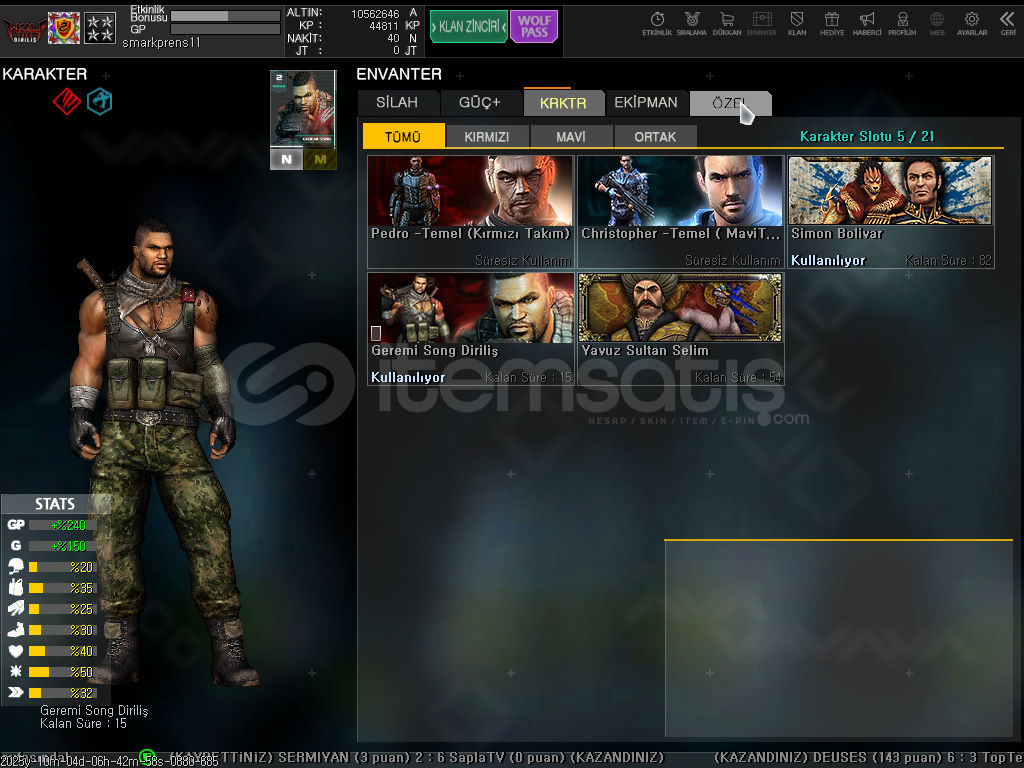
Task: Open the Wolf Pass button
Action: (534, 27)
